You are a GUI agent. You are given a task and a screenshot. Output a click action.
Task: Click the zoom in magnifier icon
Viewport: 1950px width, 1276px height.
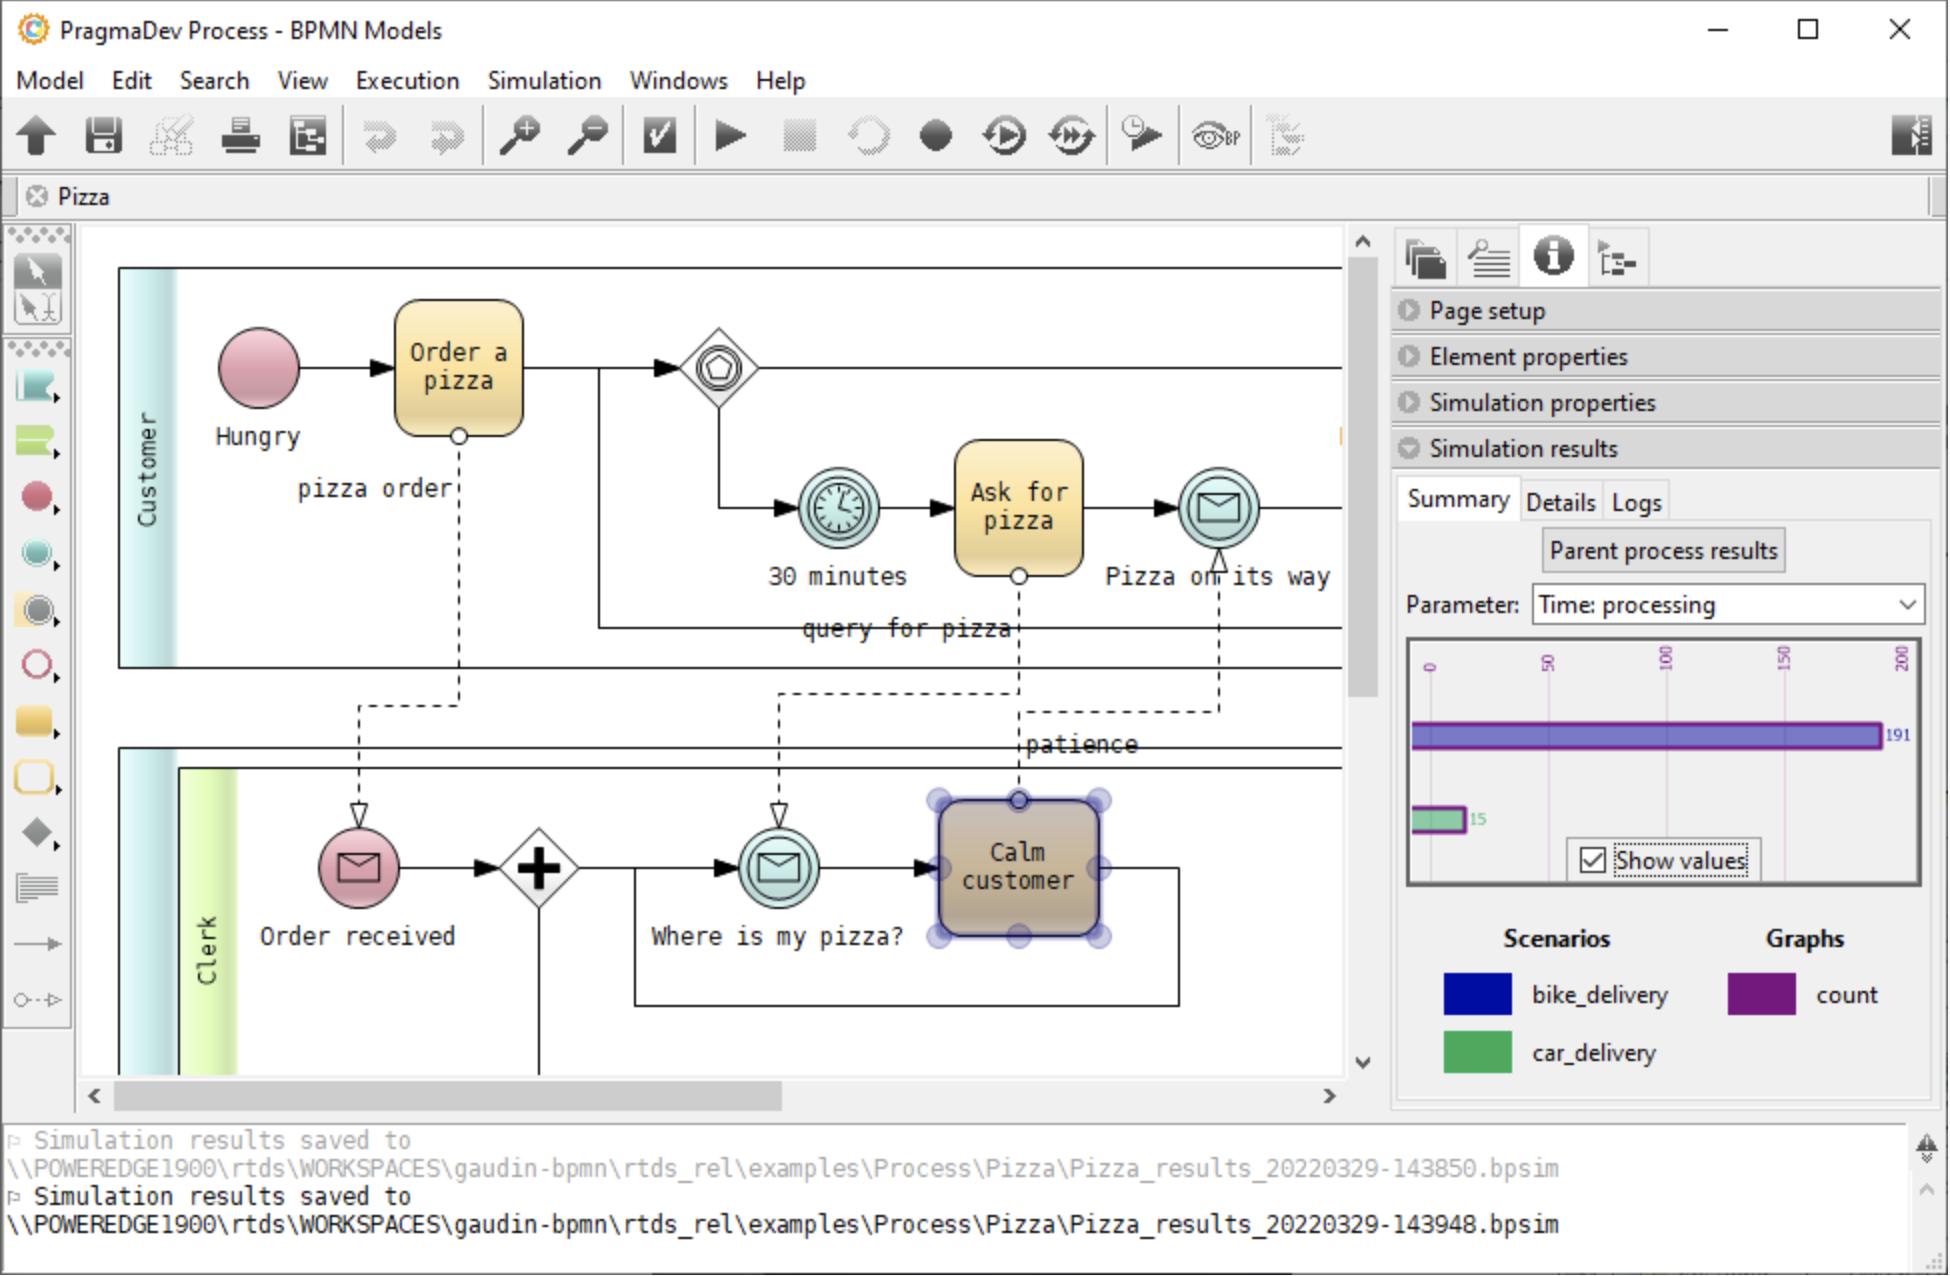pyautogui.click(x=519, y=135)
